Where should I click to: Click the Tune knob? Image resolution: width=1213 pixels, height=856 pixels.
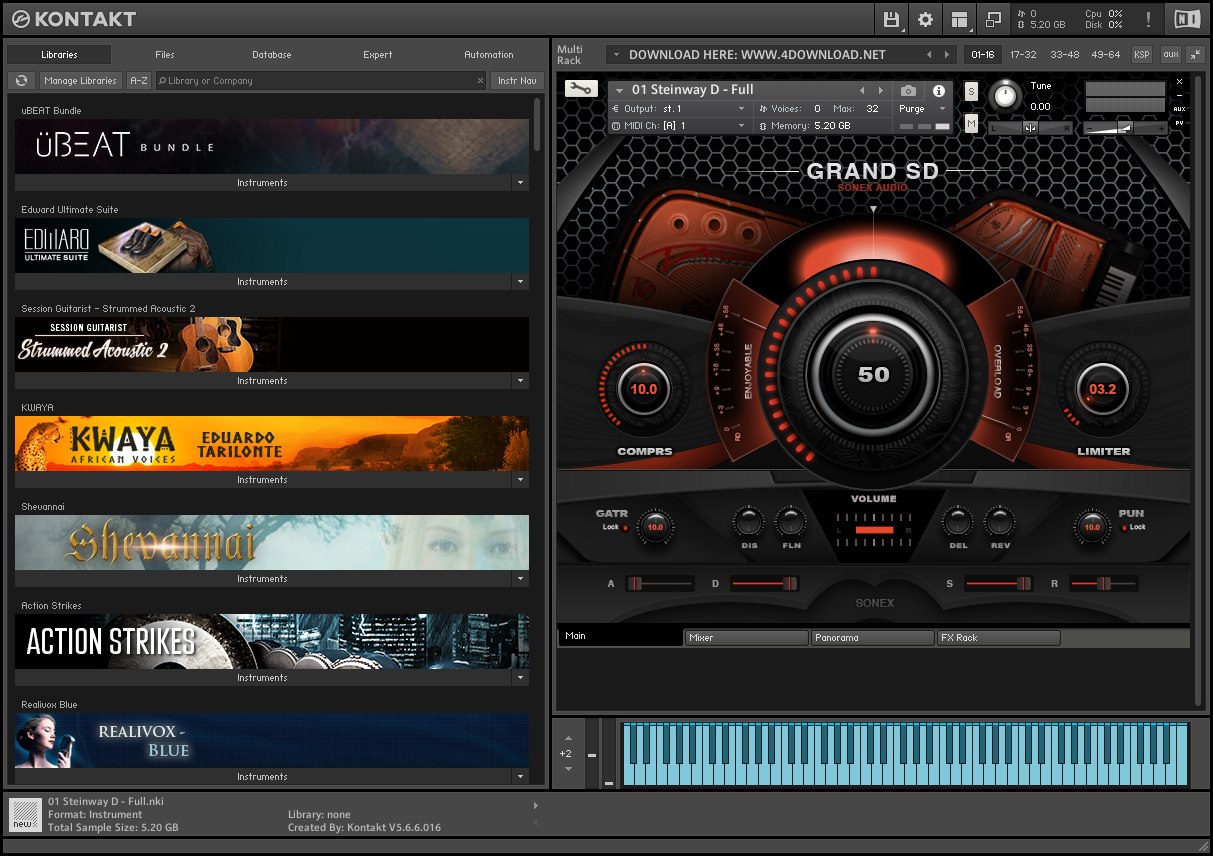tap(1006, 96)
